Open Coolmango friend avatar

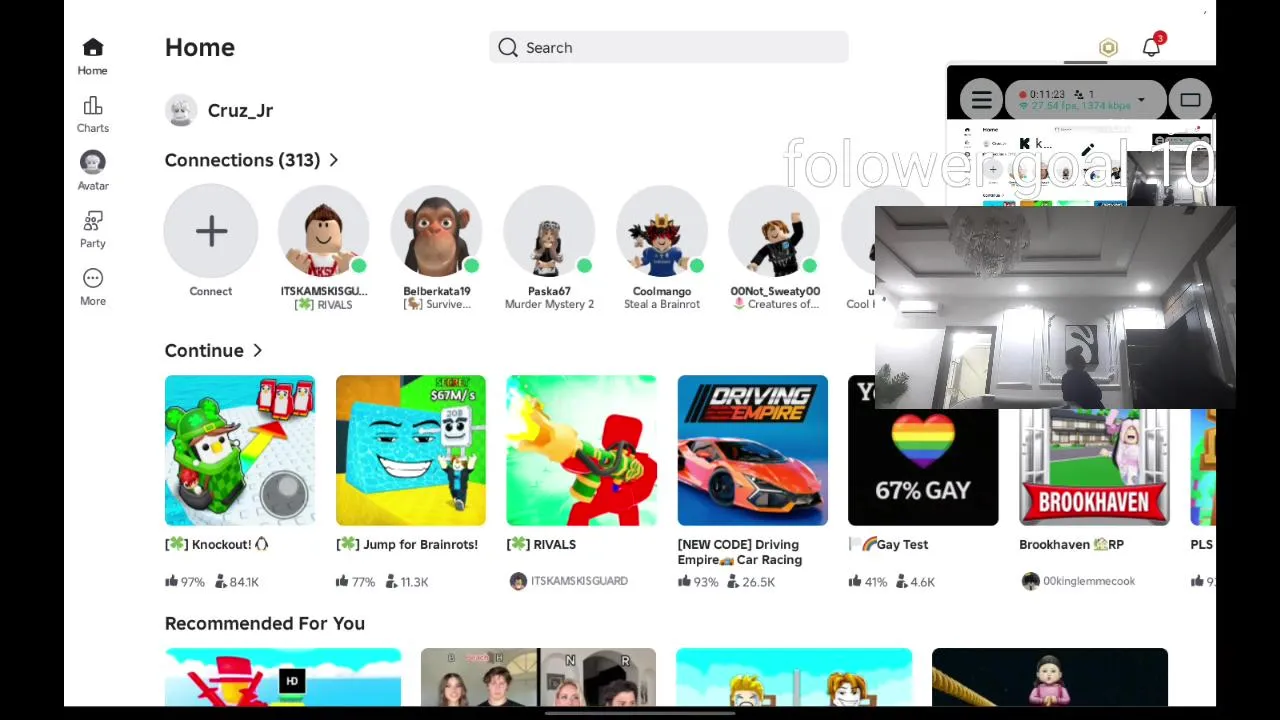coord(662,231)
